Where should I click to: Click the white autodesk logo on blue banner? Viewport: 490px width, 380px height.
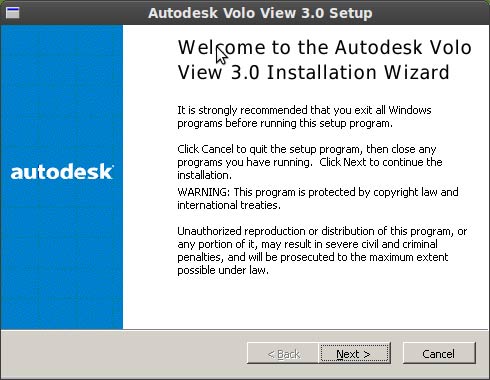(62, 172)
